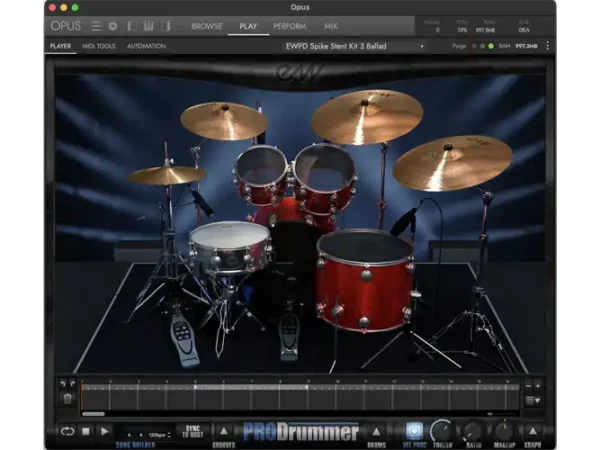
Task: Click the middle purge indicator dot
Action: (x=483, y=46)
